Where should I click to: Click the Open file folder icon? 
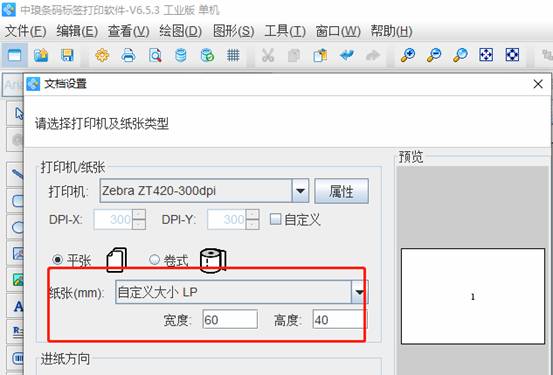pos(41,55)
